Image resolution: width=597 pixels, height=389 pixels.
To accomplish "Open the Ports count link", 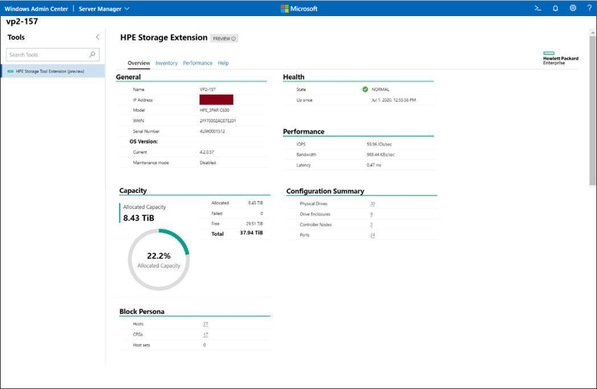I will point(372,235).
